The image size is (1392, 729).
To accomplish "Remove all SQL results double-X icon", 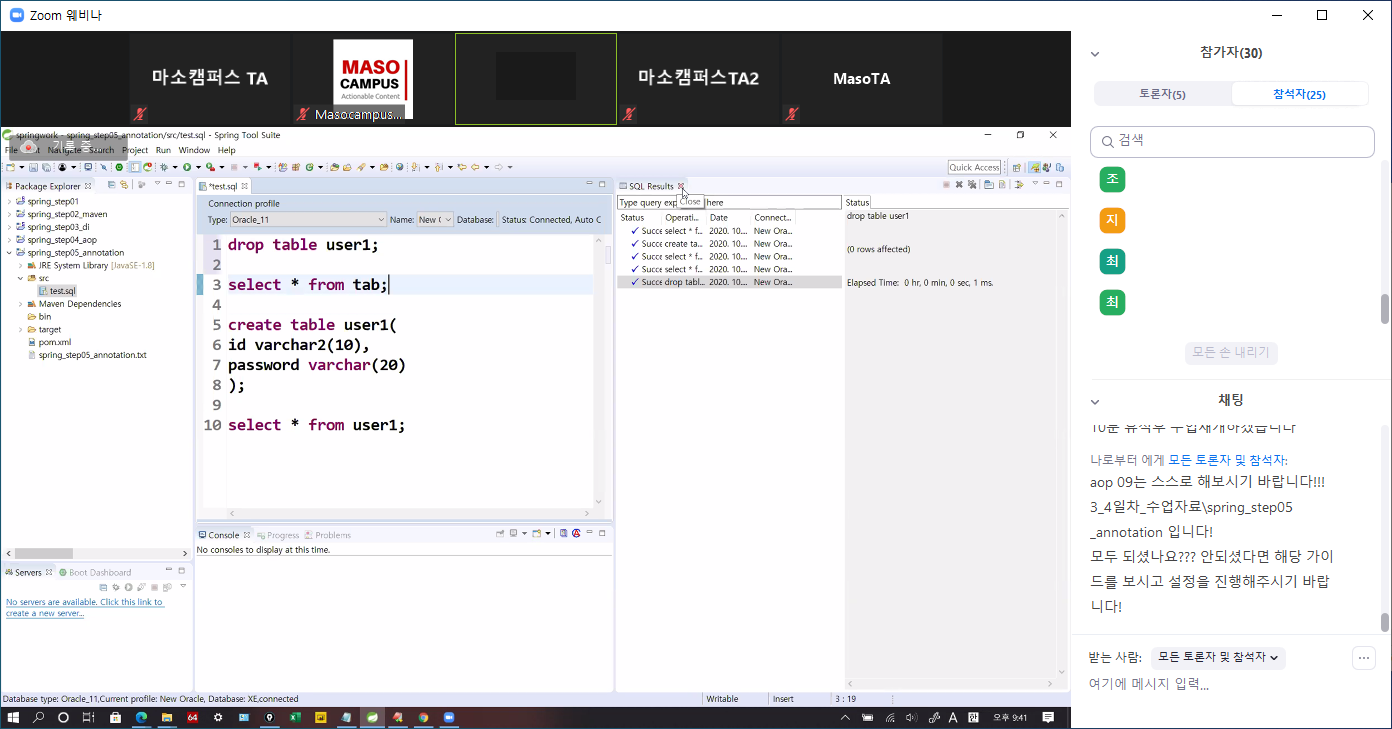I will point(971,185).
